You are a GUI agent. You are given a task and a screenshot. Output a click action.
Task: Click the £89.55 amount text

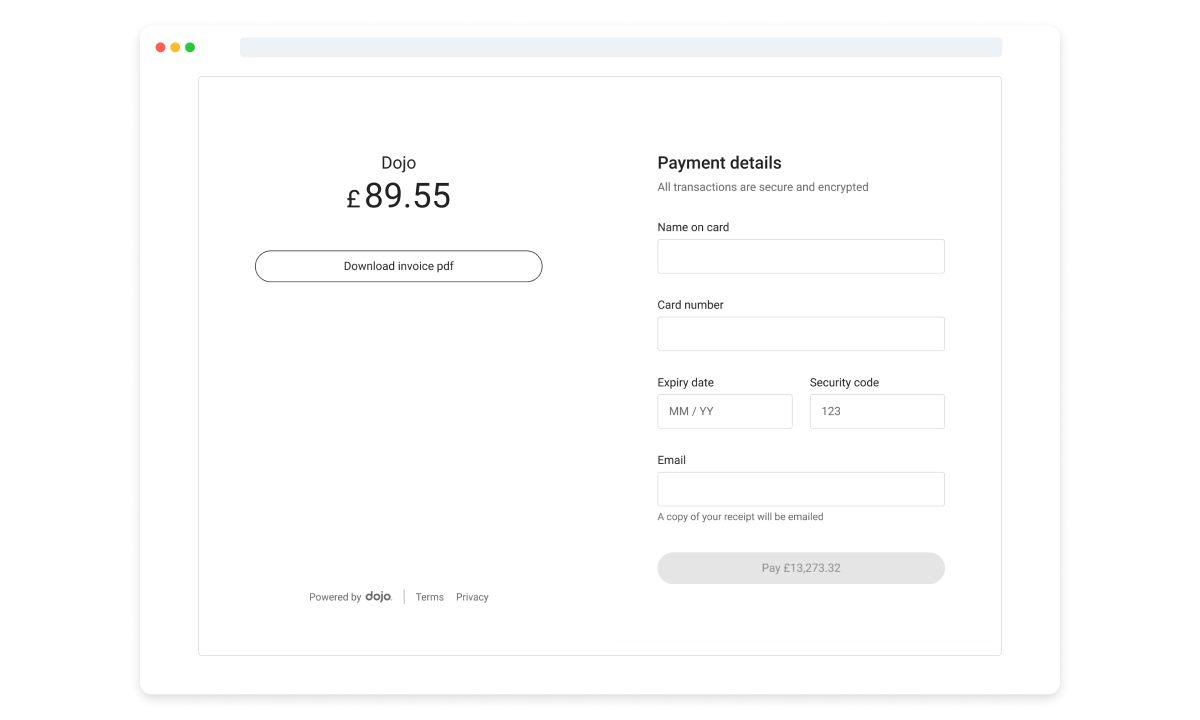pos(399,196)
